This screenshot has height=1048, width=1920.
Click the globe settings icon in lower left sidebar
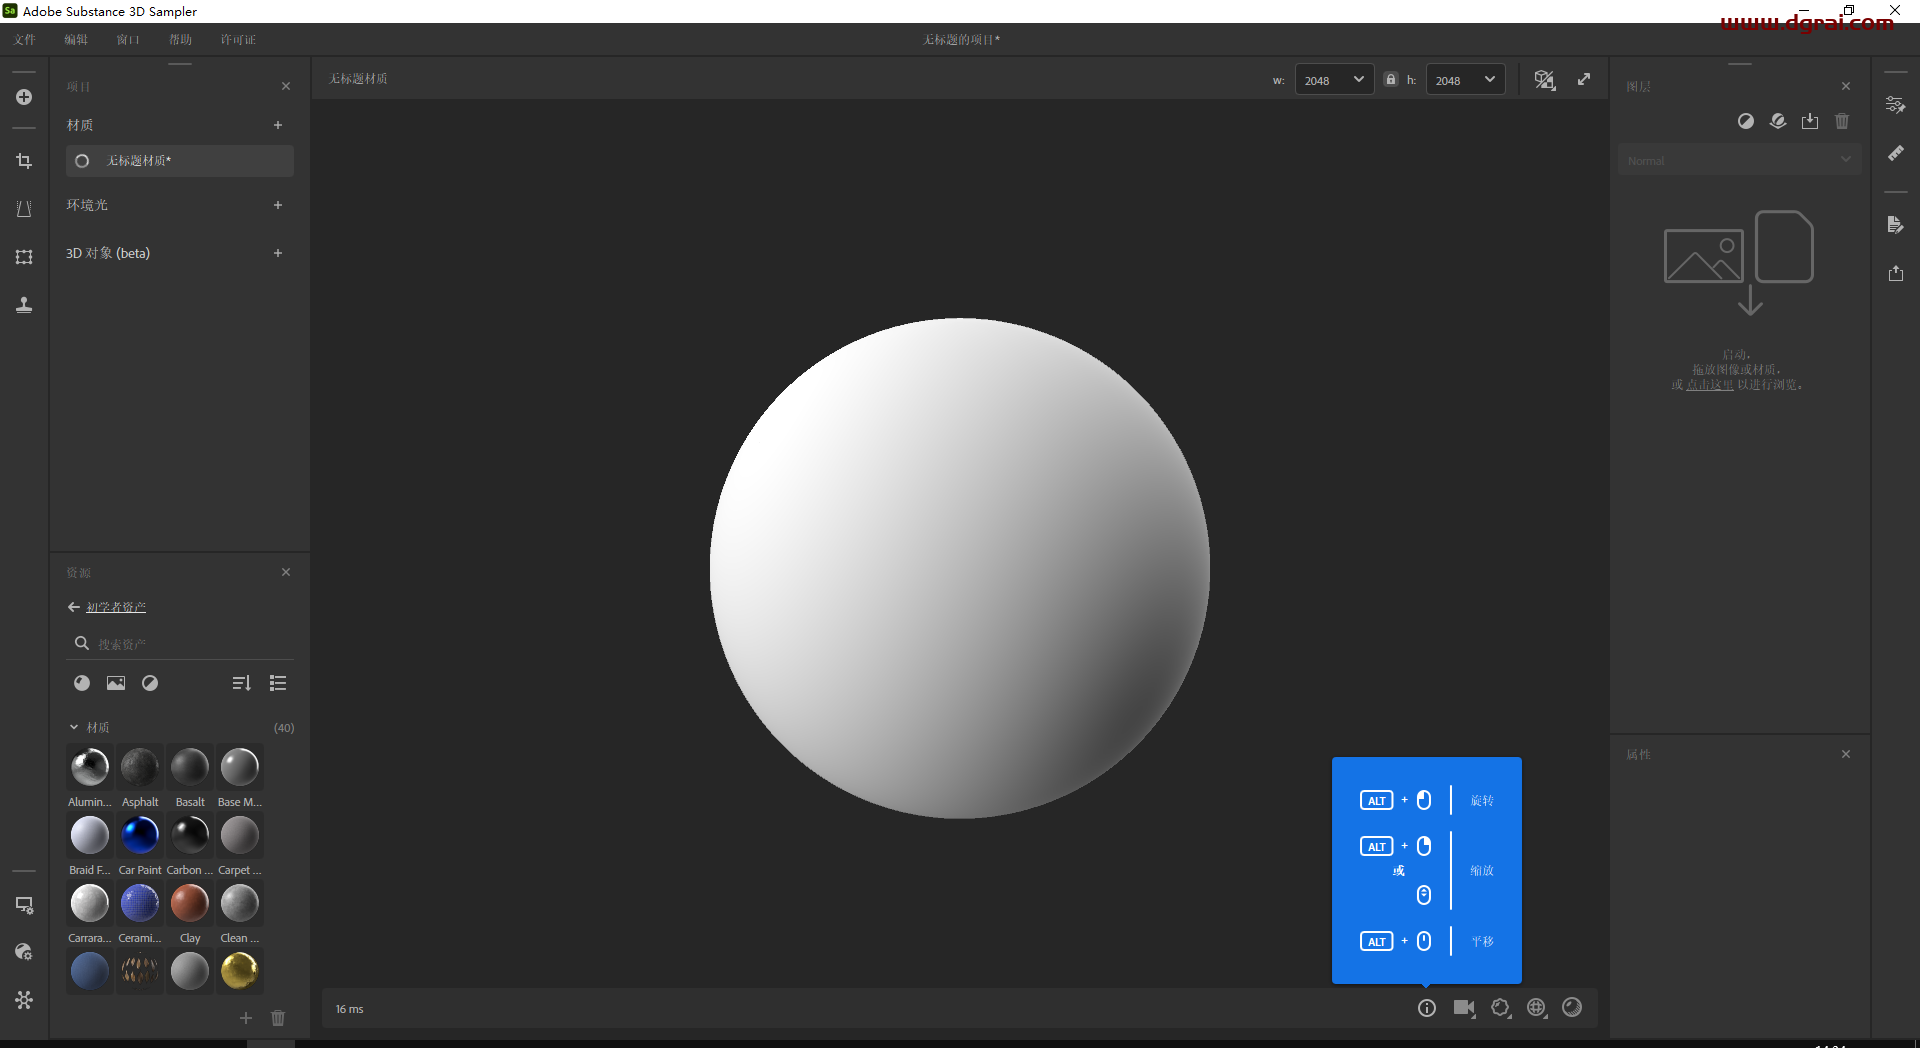pos(24,952)
